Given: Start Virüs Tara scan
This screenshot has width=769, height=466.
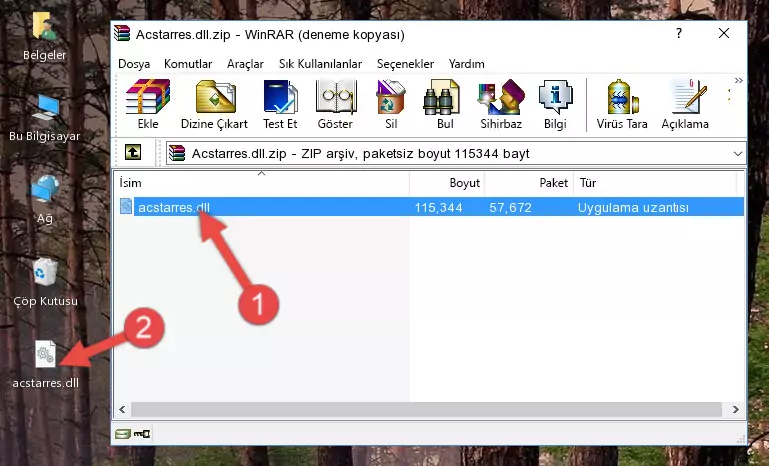Looking at the screenshot, I should click(x=622, y=104).
